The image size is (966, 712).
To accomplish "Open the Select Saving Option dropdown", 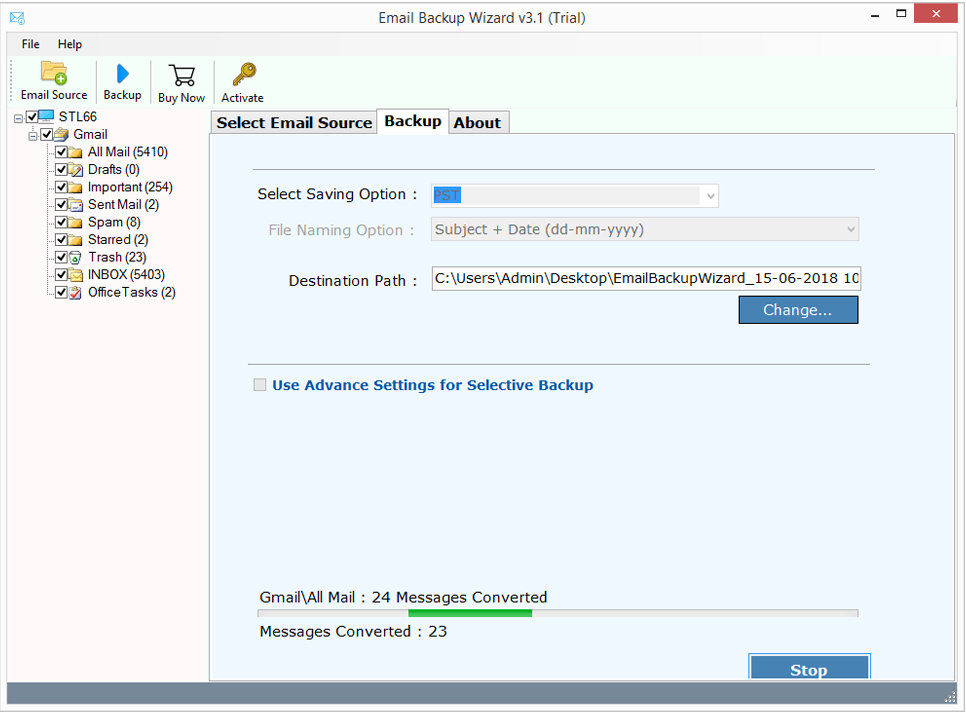I will coord(710,196).
